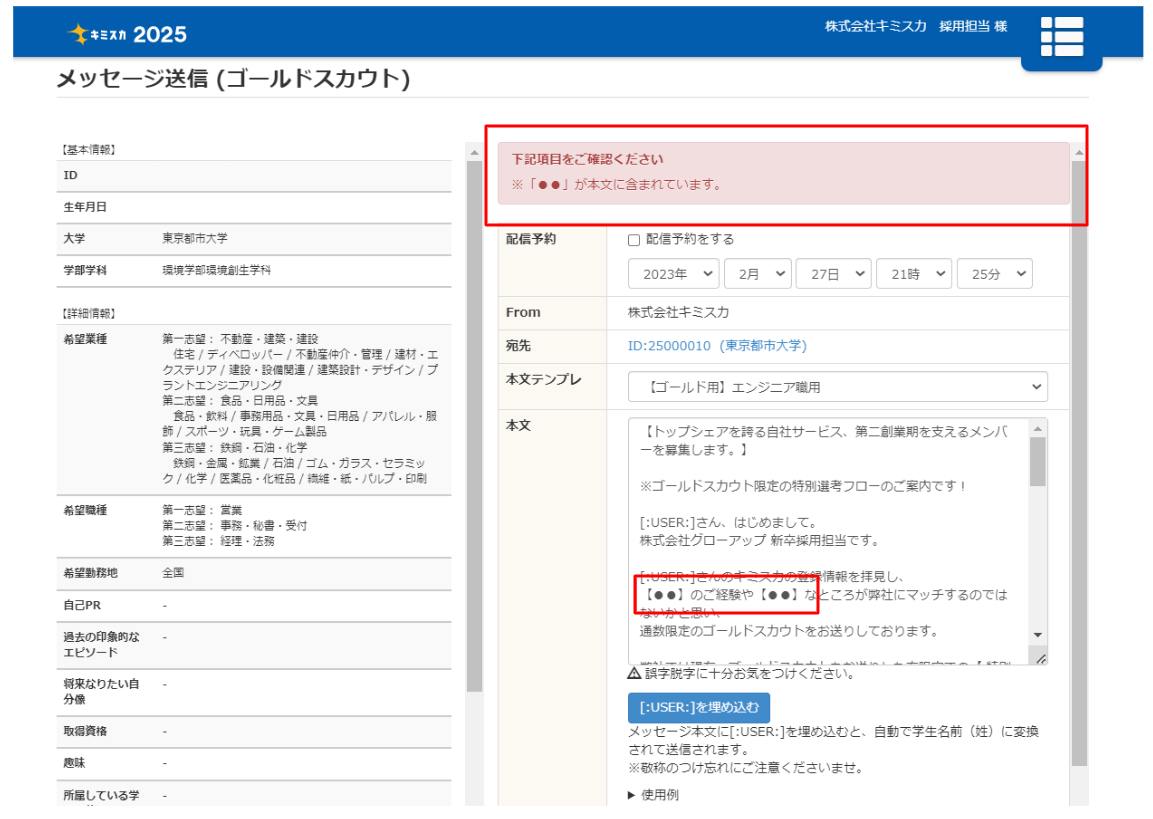The height and width of the screenshot is (819, 1153).
Task: Click the 誤字脱字に十分お気をつけください notice
Action: pos(749,673)
